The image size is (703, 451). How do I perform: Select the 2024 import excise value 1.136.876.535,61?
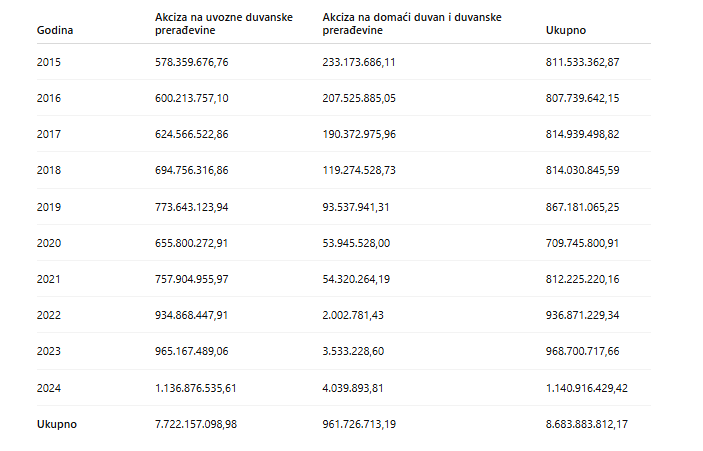(x=196, y=387)
